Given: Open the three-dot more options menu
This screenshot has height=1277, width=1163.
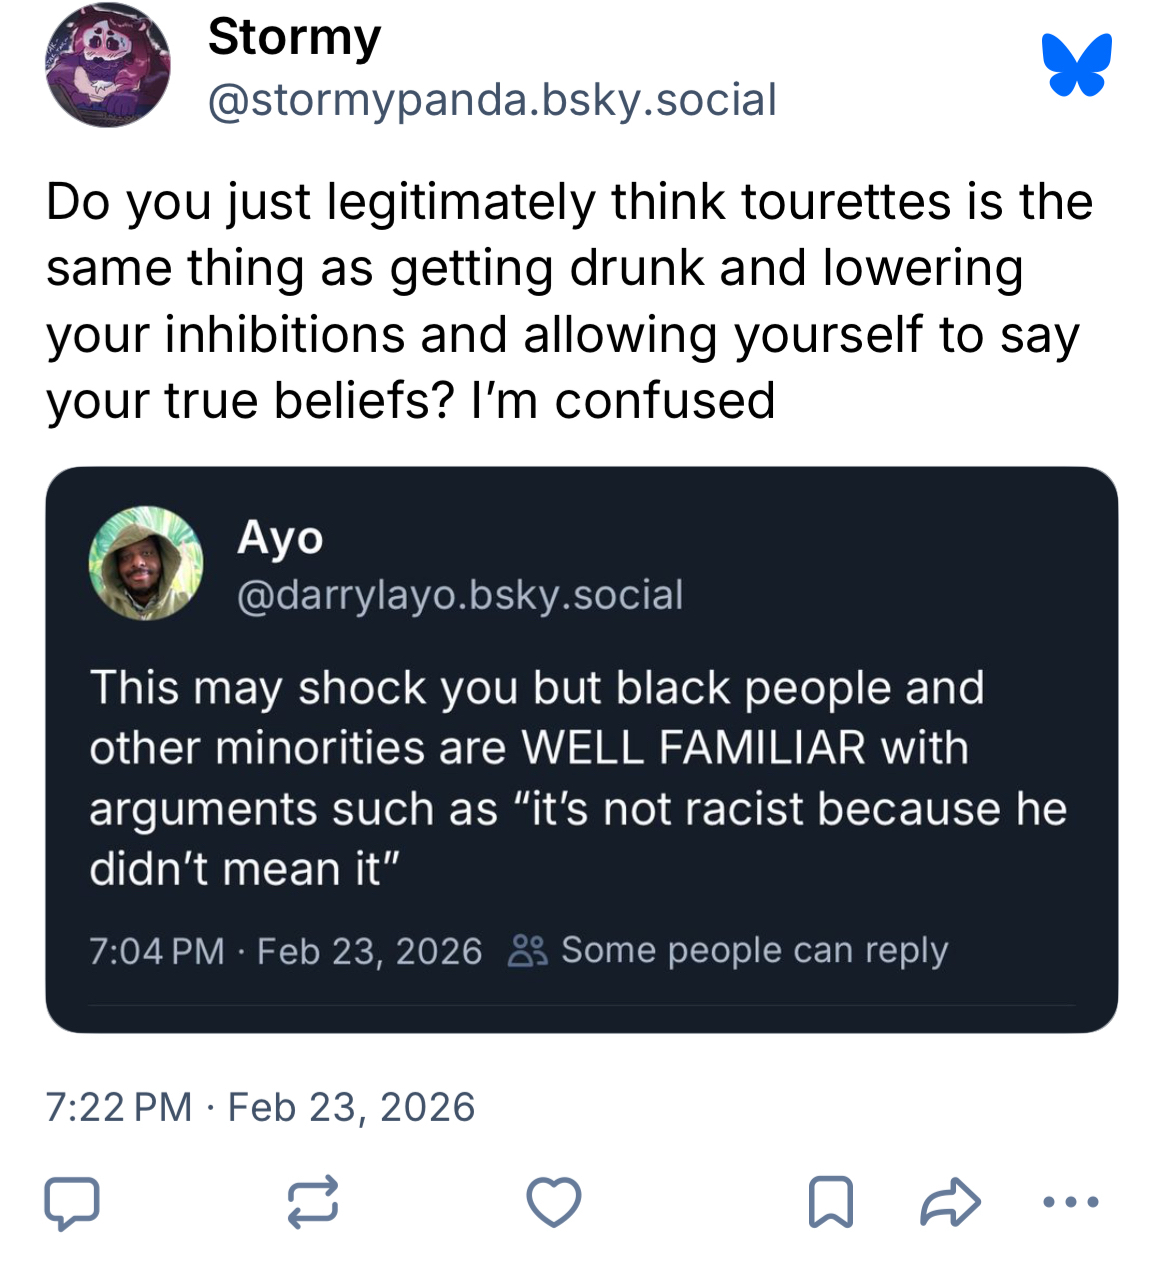Looking at the screenshot, I should click(1070, 1202).
